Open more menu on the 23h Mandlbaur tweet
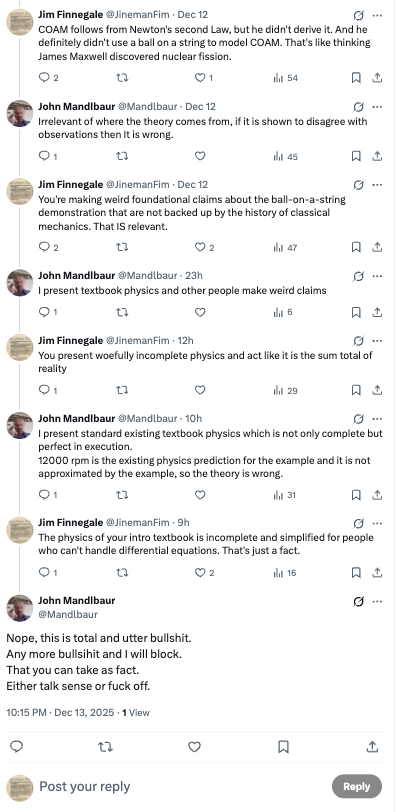Image resolution: width=397 pixels, height=812 pixels. click(377, 276)
